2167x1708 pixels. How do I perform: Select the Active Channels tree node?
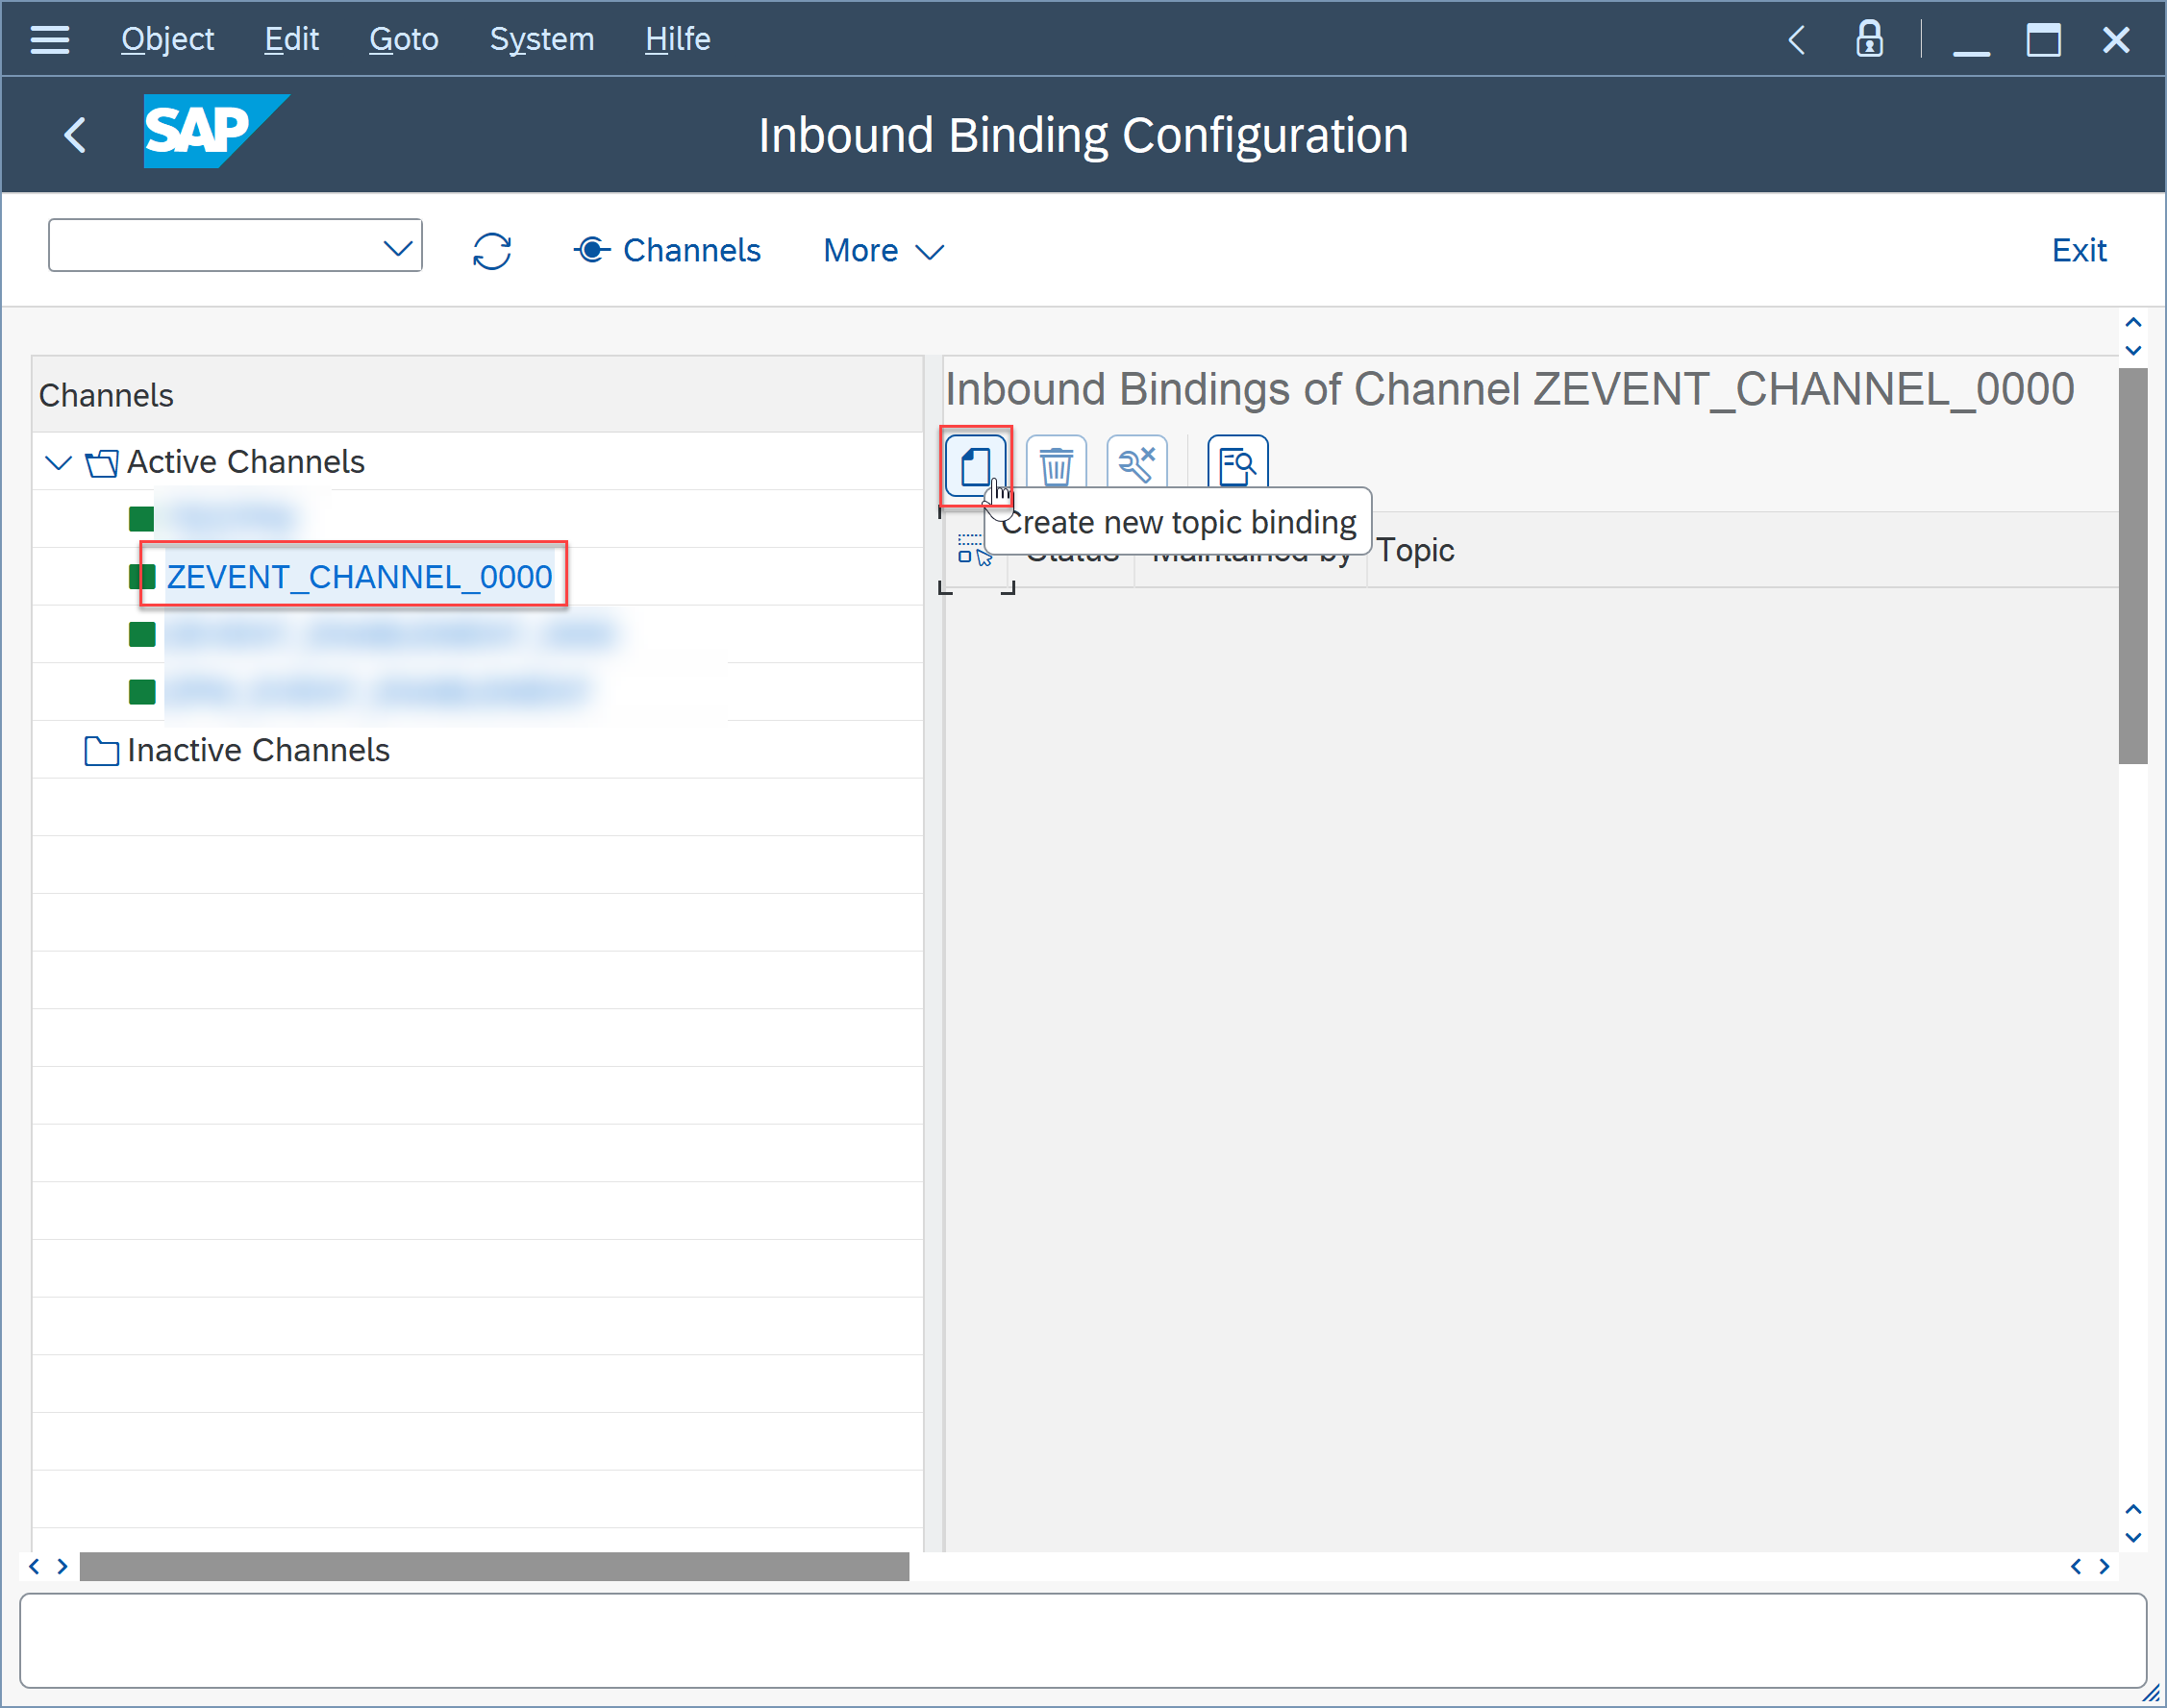tap(246, 462)
